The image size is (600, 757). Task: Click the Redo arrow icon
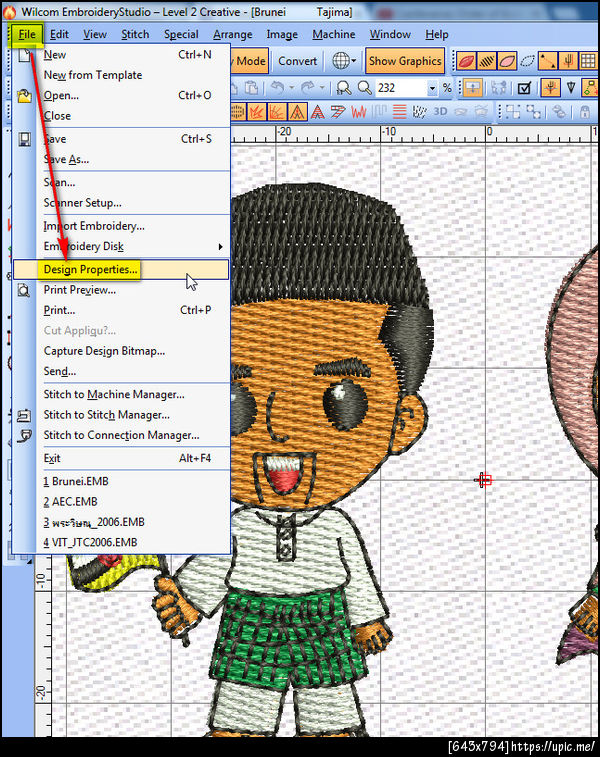coord(307,88)
